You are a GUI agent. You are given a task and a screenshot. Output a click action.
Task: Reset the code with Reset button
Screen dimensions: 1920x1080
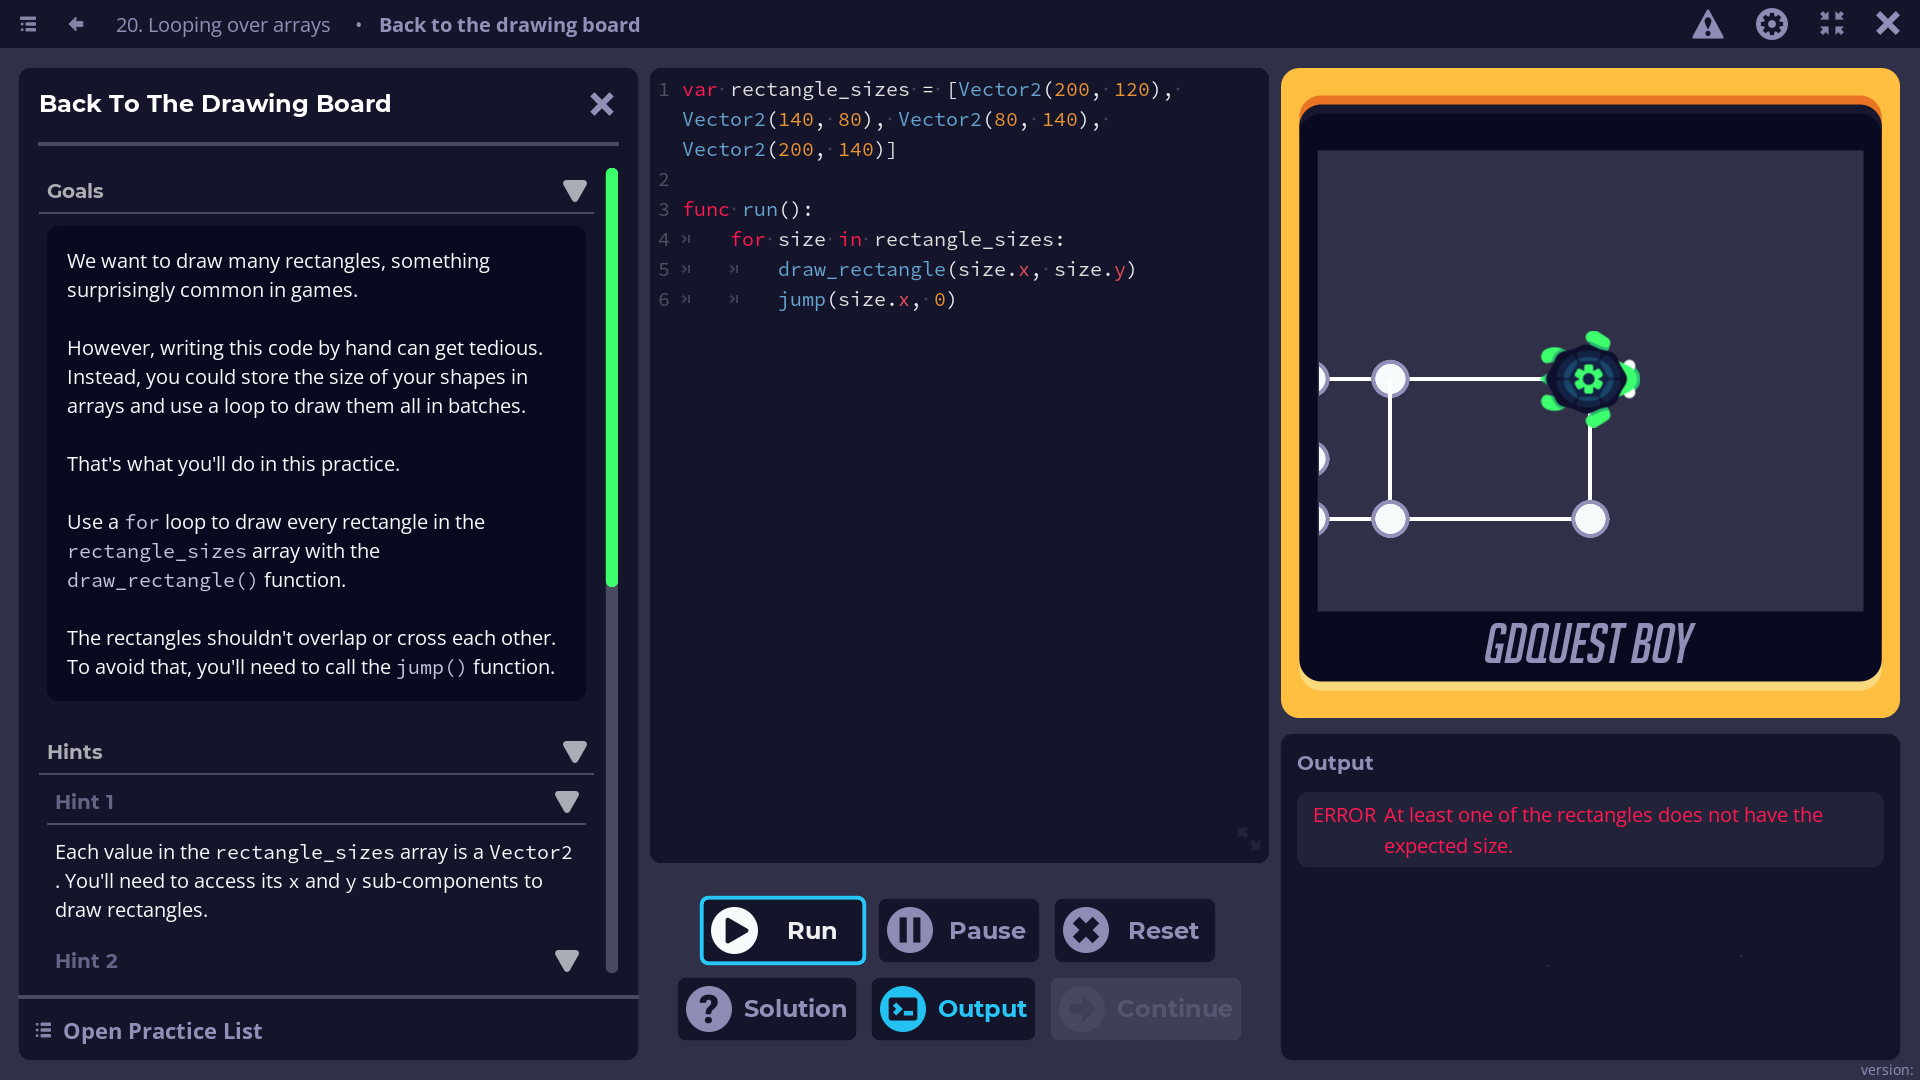[x=1134, y=930]
